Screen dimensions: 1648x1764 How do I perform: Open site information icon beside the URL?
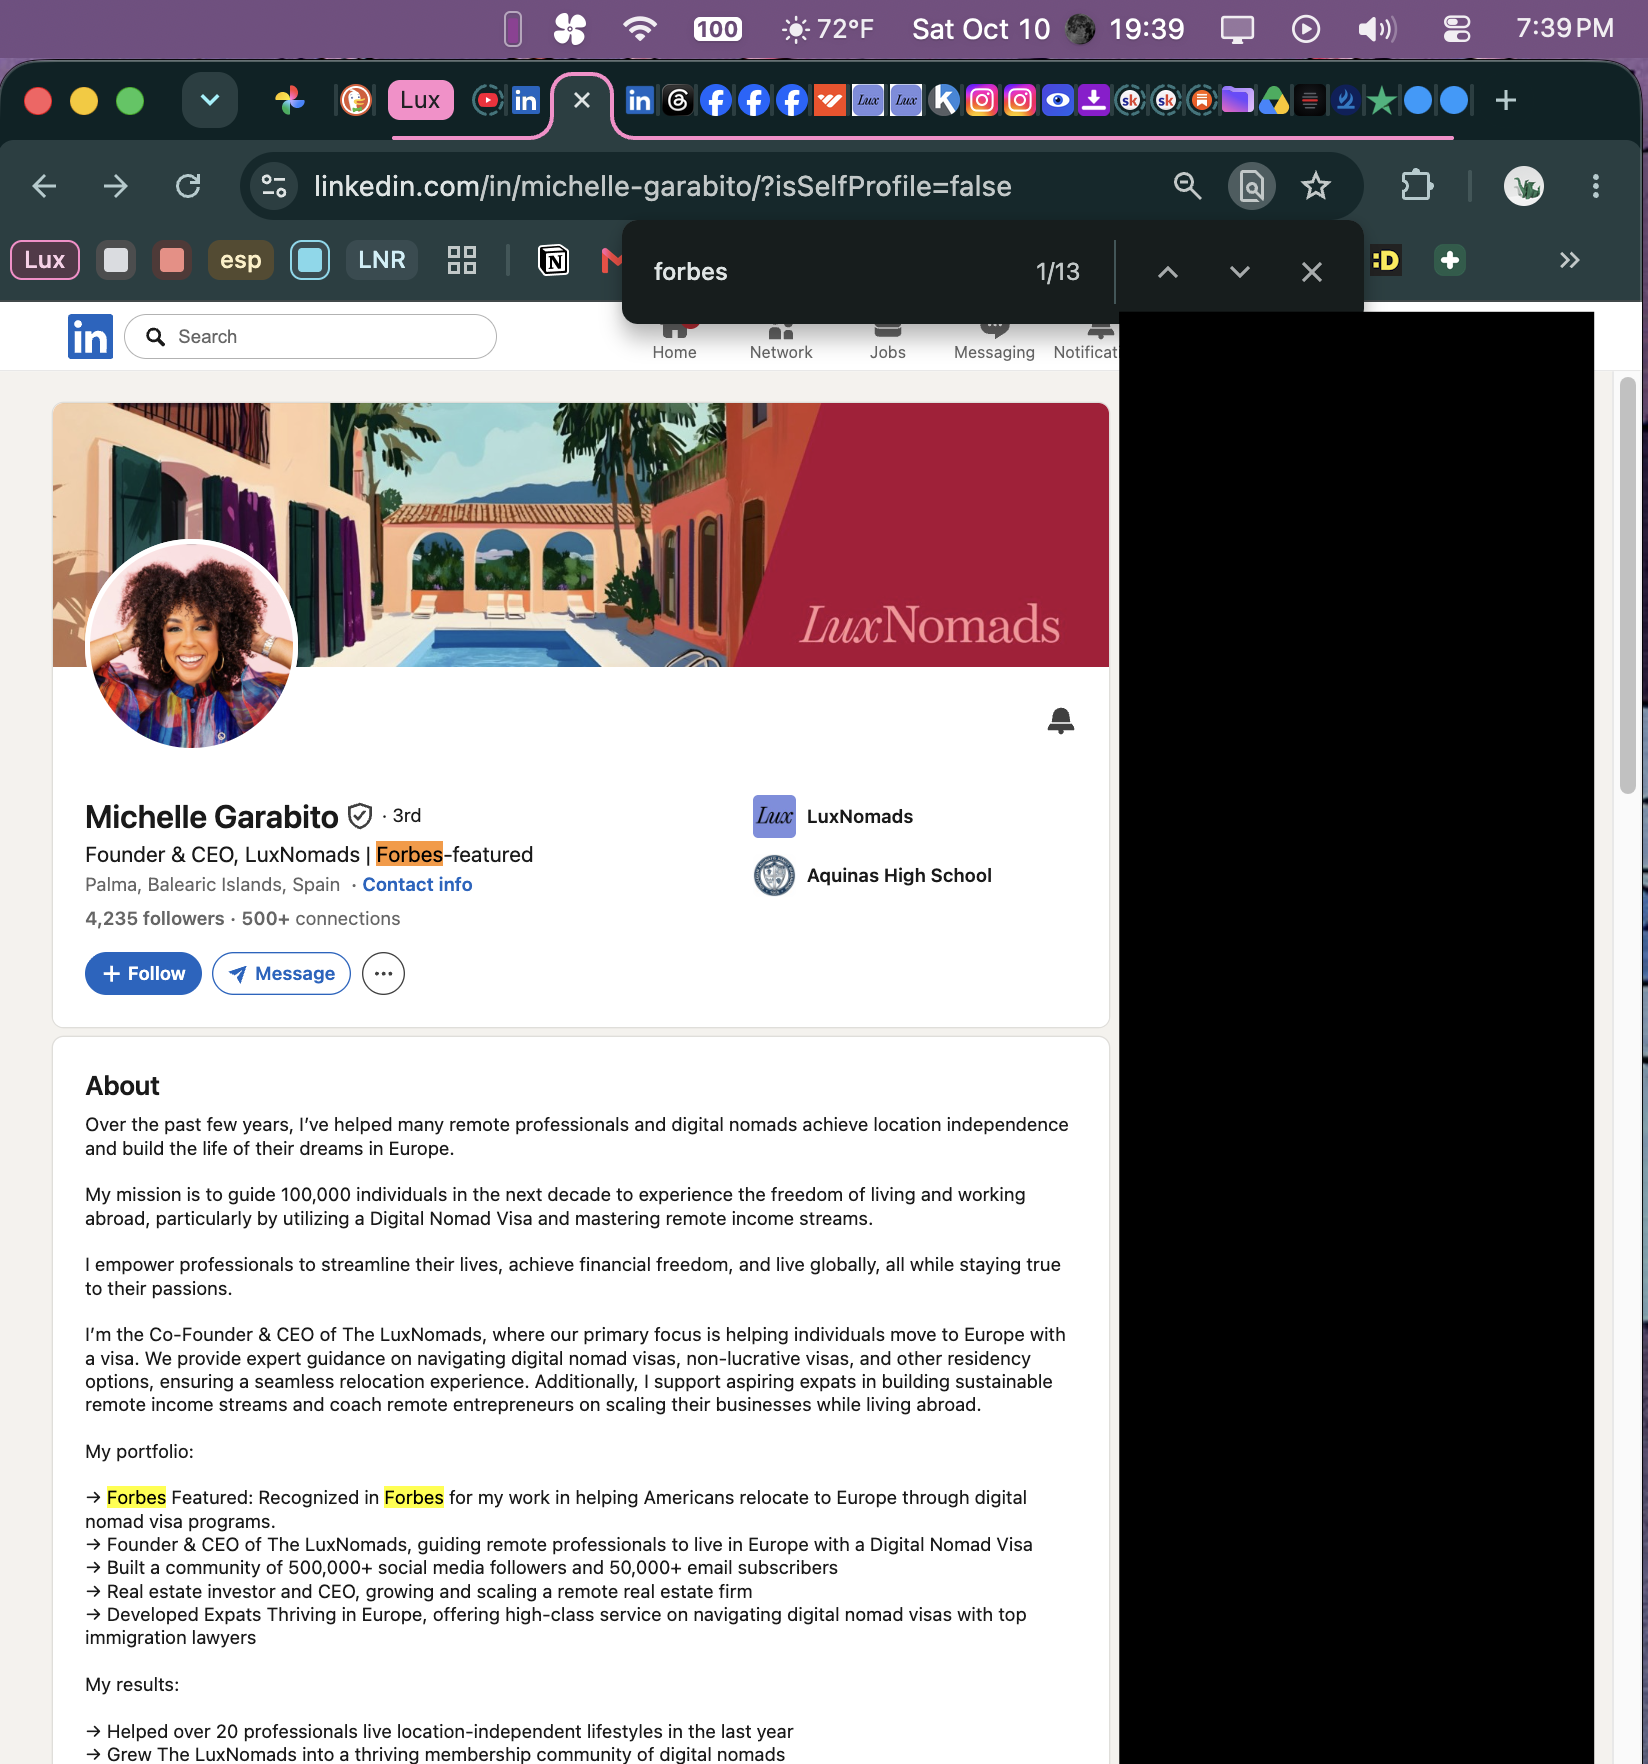pyautogui.click(x=273, y=186)
